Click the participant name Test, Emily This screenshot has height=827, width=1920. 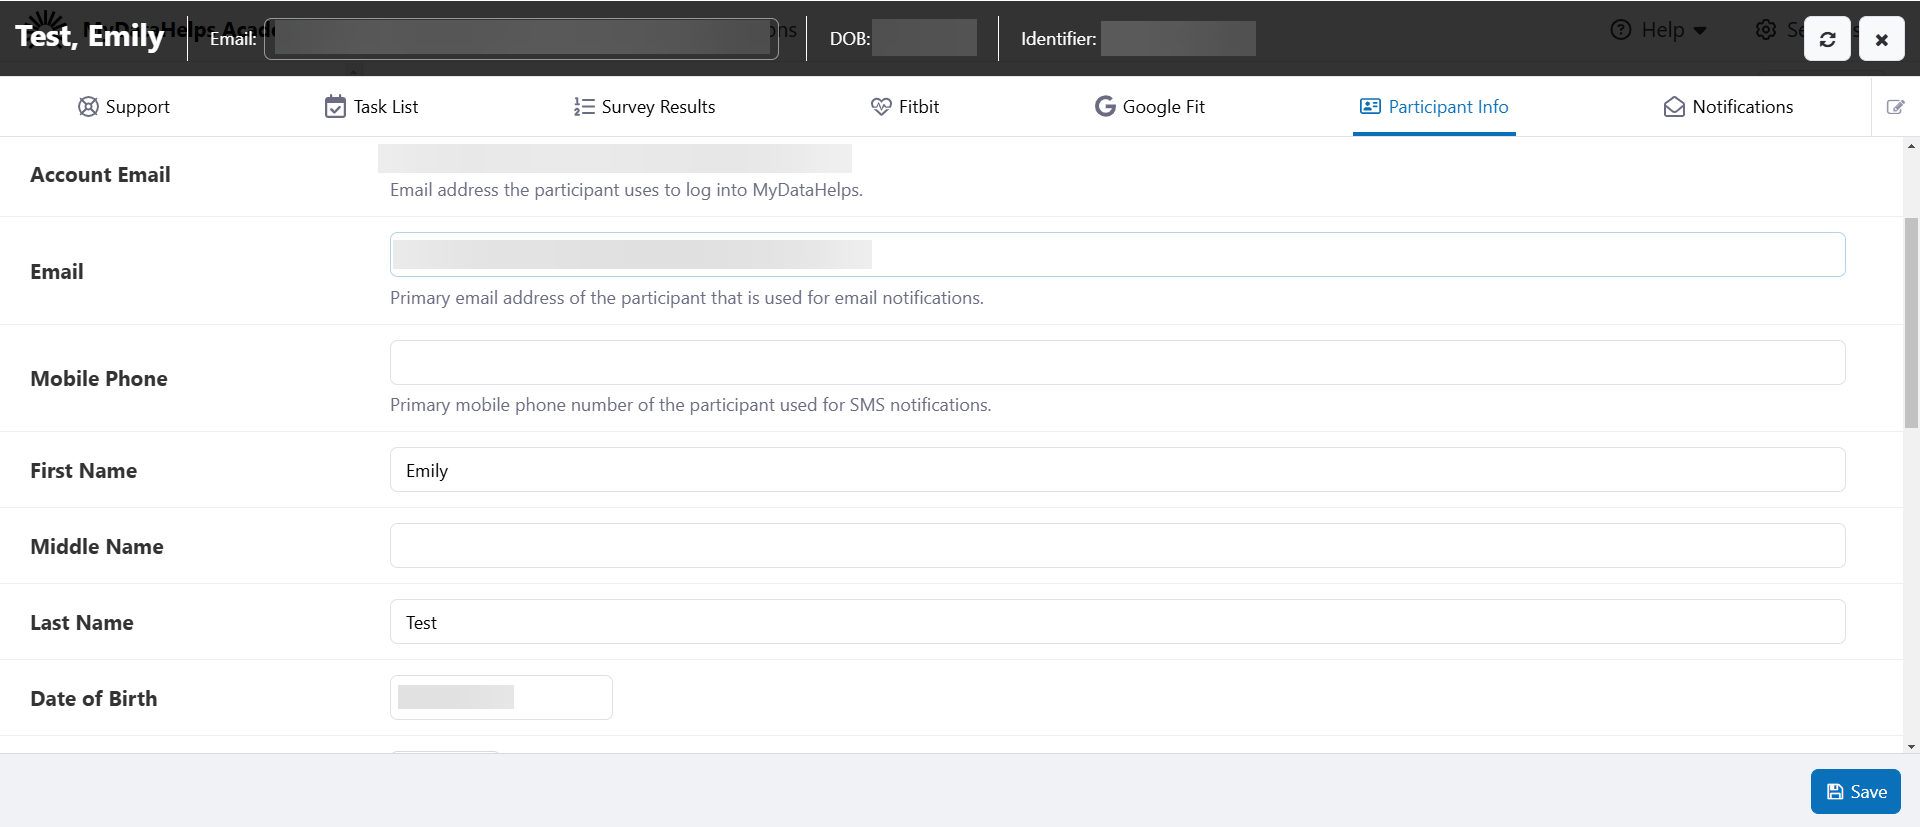click(90, 36)
